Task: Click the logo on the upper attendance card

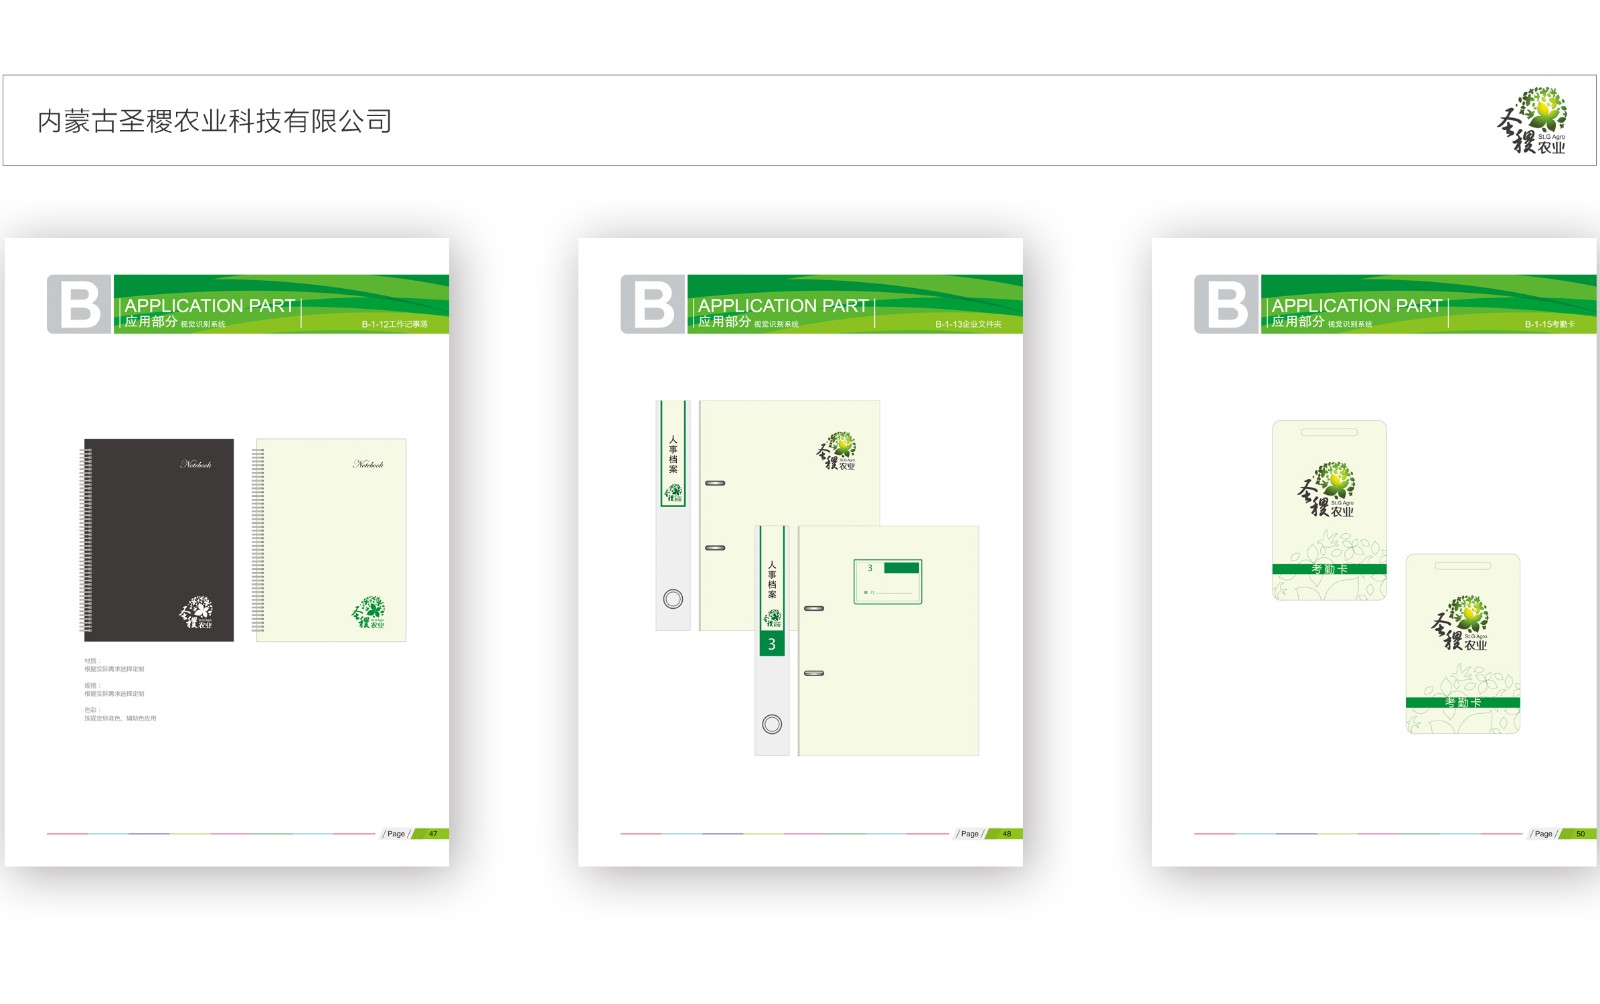Action: pos(1327,490)
